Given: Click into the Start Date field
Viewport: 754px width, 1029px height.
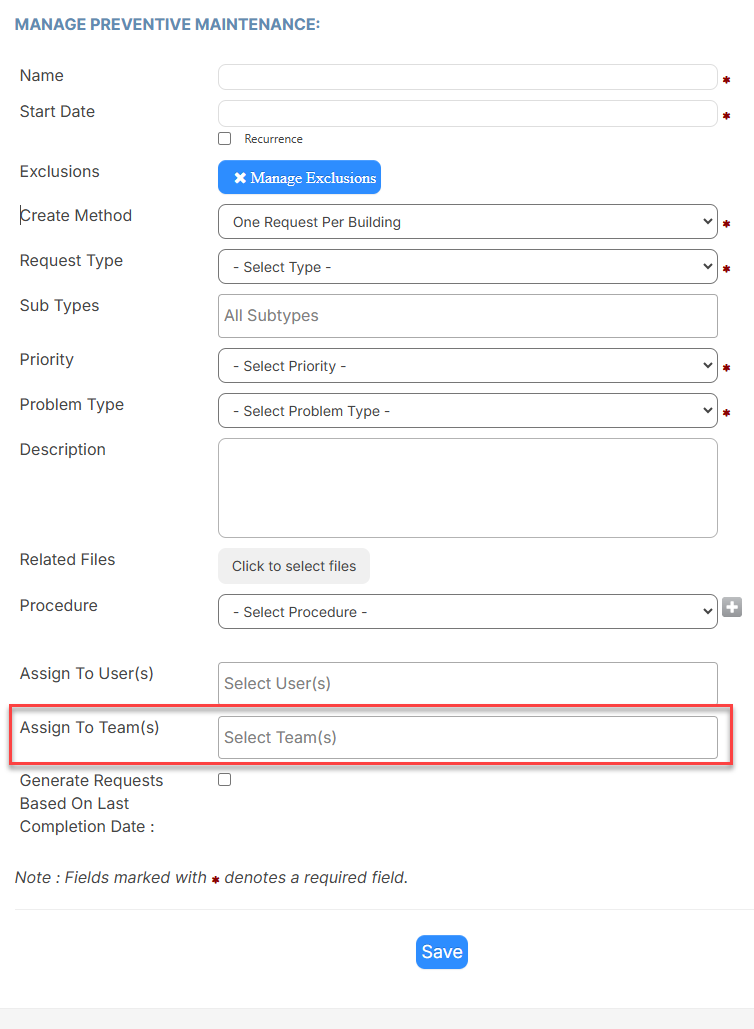Looking at the screenshot, I should [x=467, y=114].
